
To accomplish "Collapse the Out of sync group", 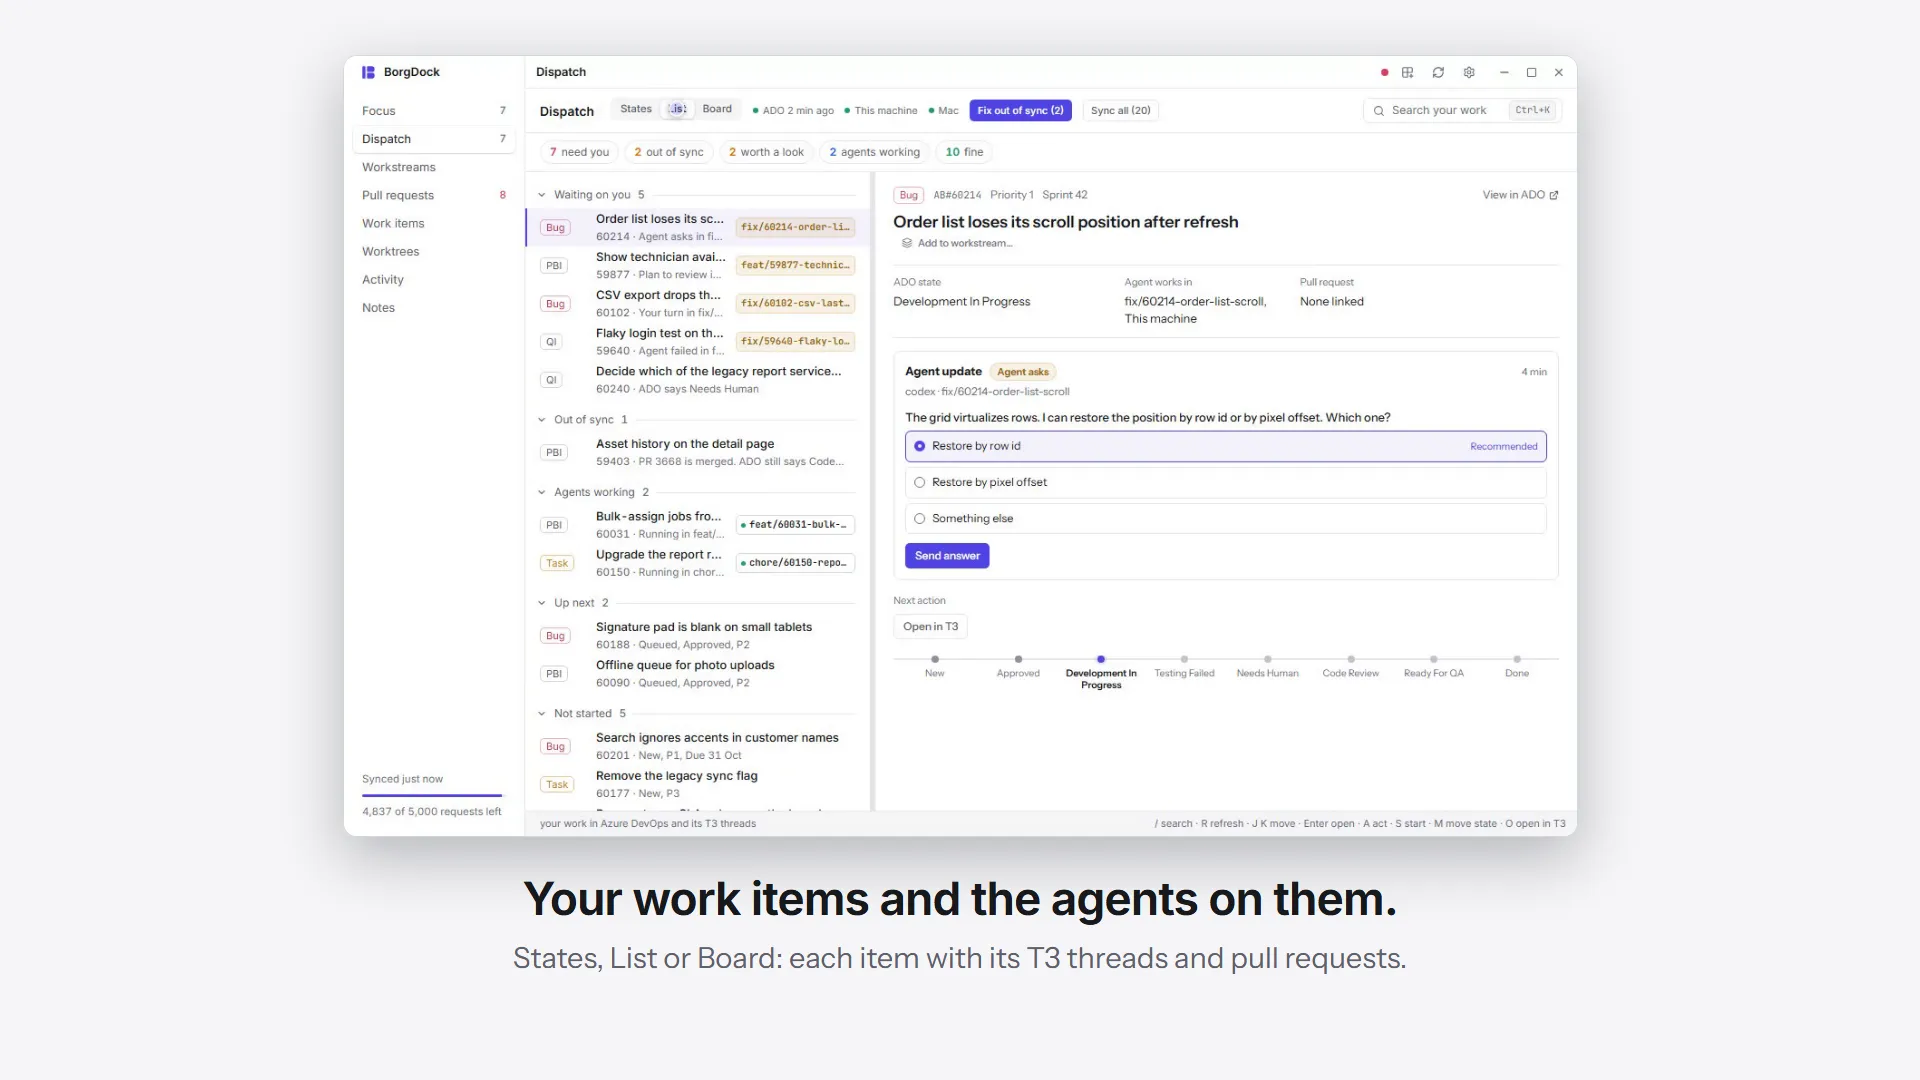I will pos(541,420).
